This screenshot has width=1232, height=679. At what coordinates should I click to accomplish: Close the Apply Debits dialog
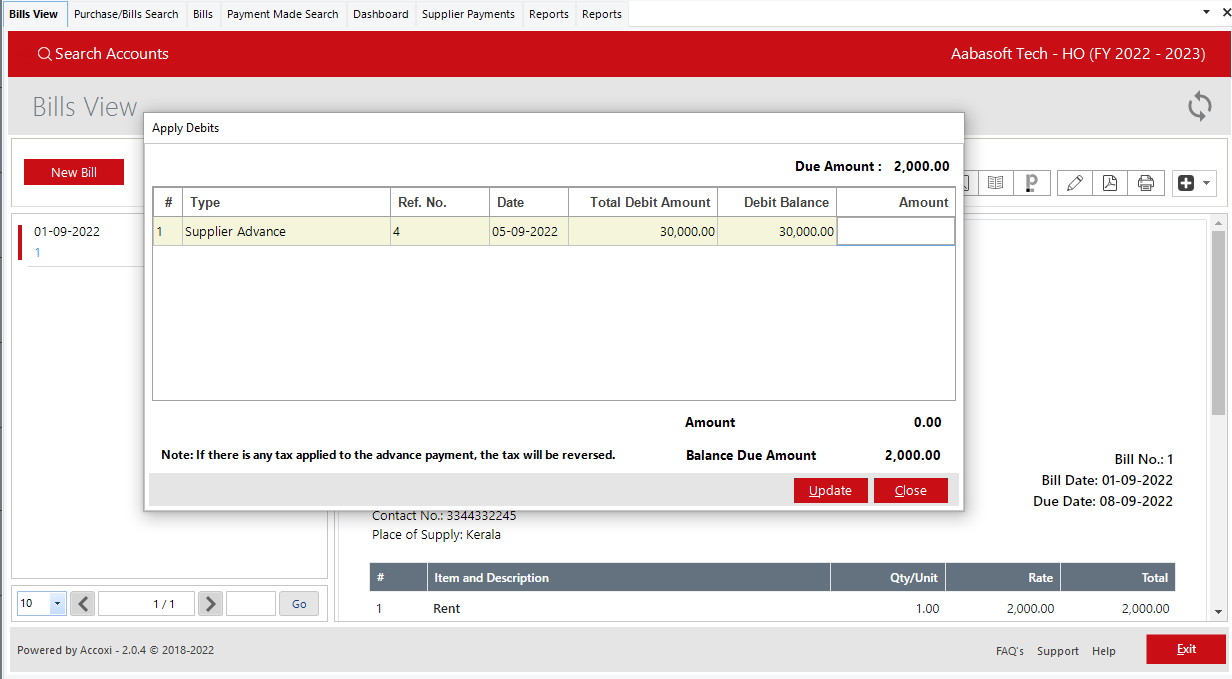(910, 490)
